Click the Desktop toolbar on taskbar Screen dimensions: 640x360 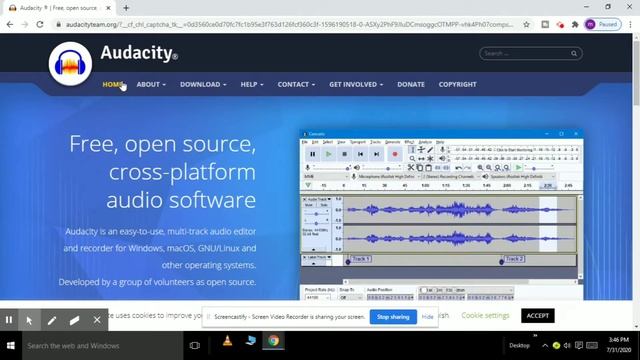point(519,346)
